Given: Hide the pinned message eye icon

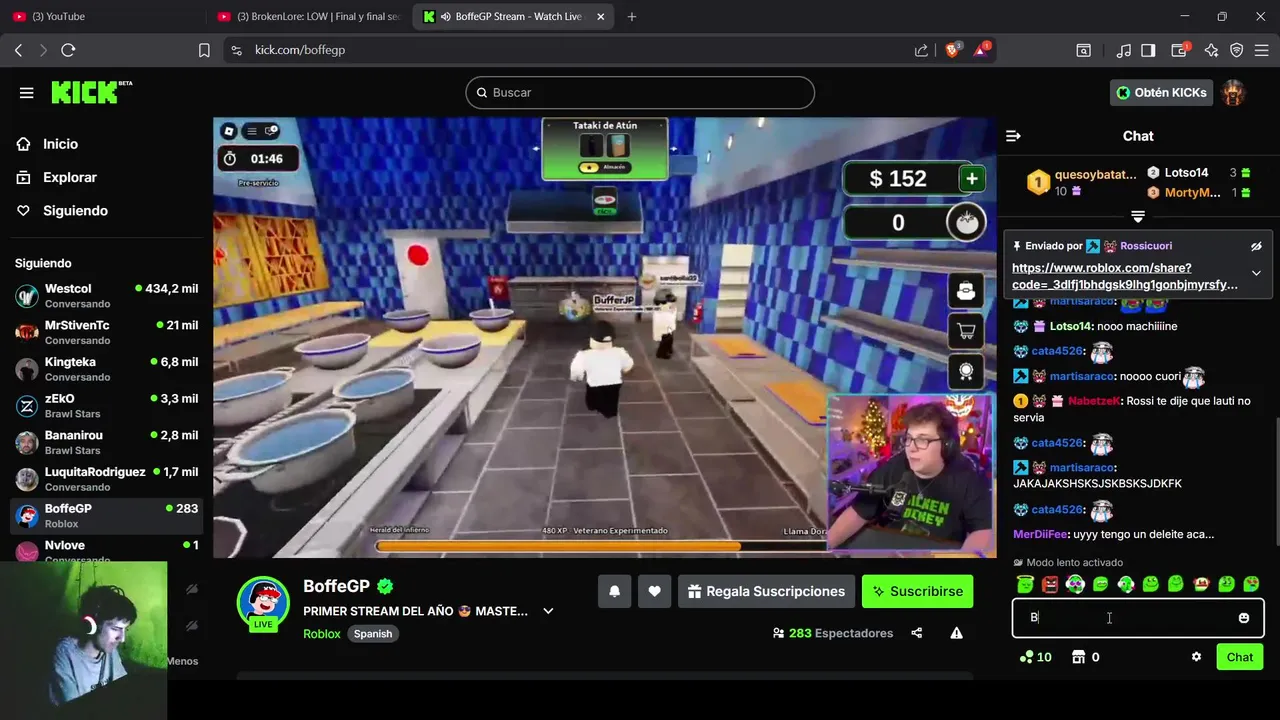Looking at the screenshot, I should [1256, 246].
